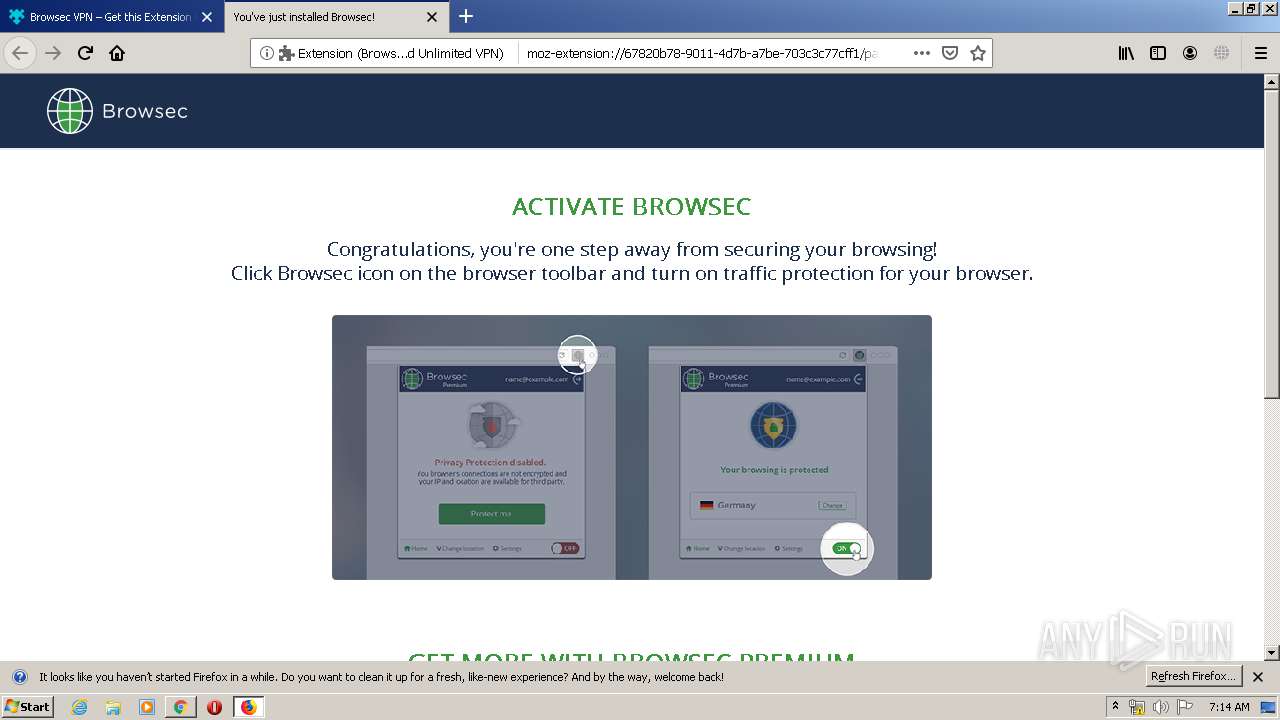Screen dimensions: 1280x720
Task: Open the Windows Start menu
Action: pyautogui.click(x=28, y=707)
